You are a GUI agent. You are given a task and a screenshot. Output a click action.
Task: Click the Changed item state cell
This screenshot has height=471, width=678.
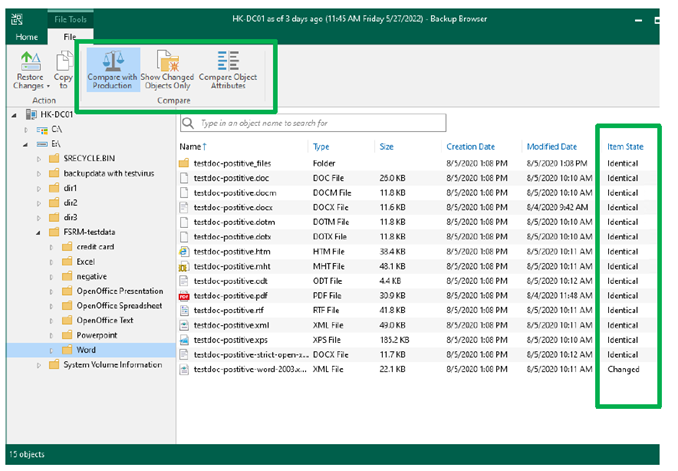pos(623,370)
